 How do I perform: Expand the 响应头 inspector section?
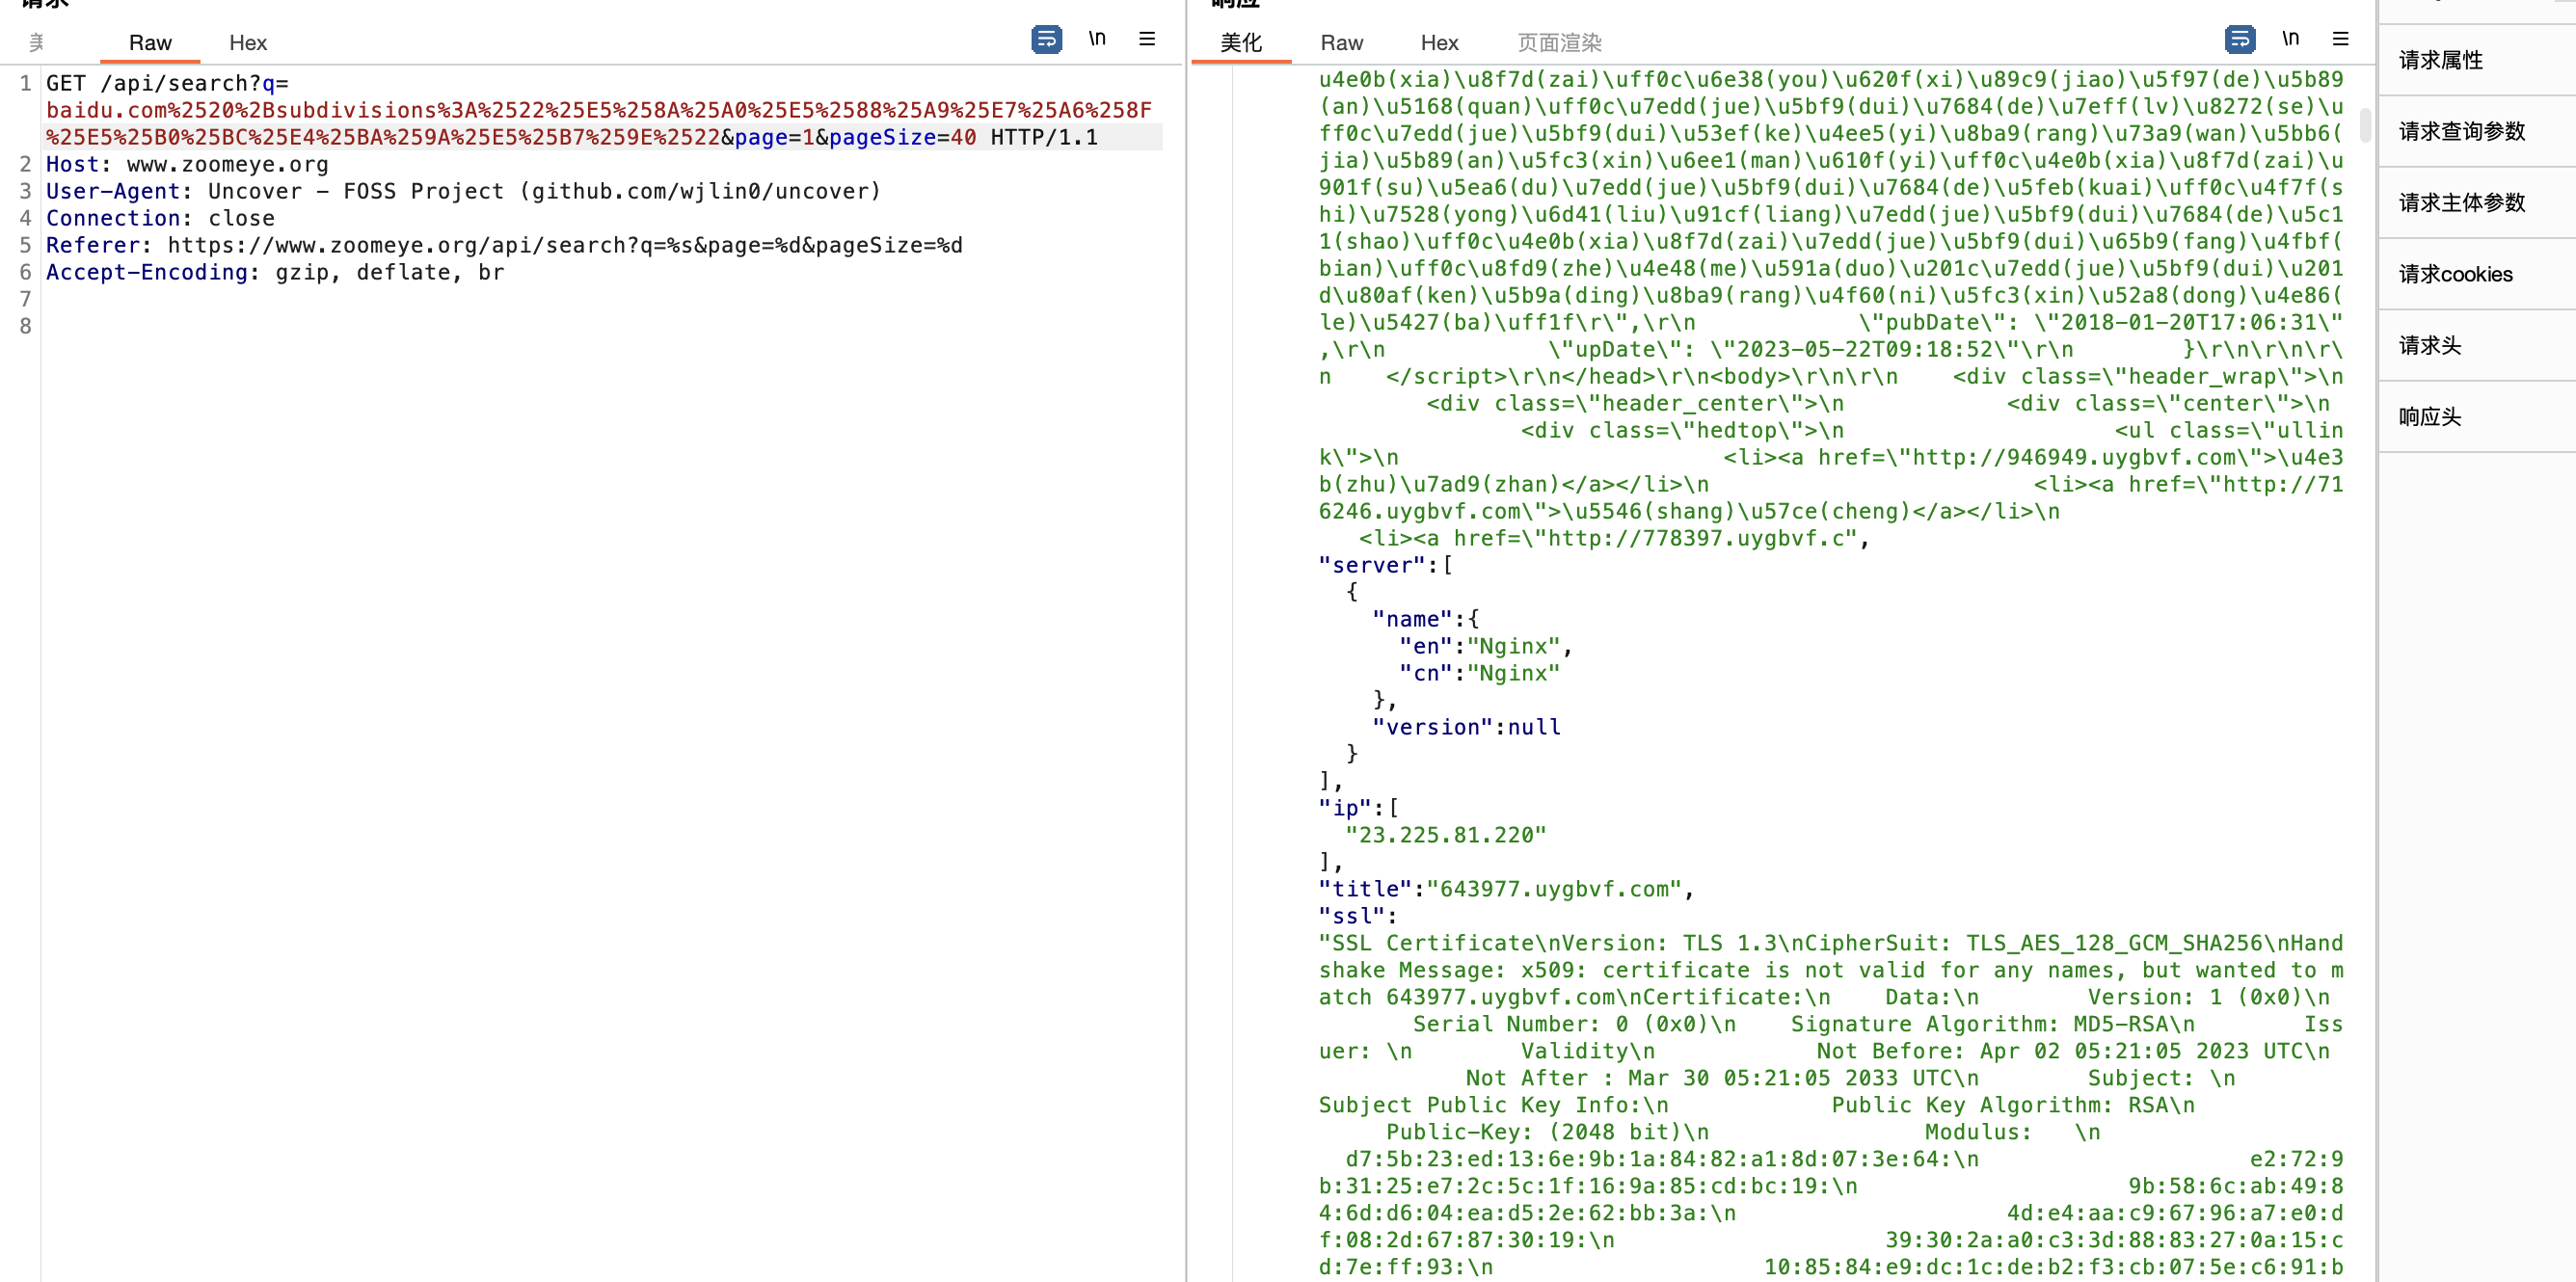coord(2429,417)
